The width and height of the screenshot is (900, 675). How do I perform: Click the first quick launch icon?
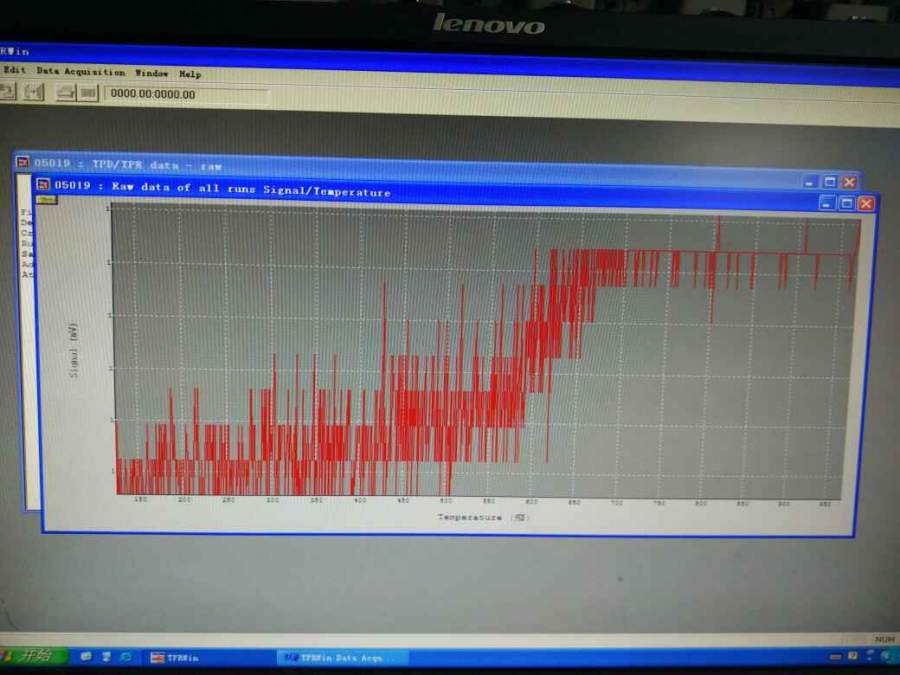(86, 656)
